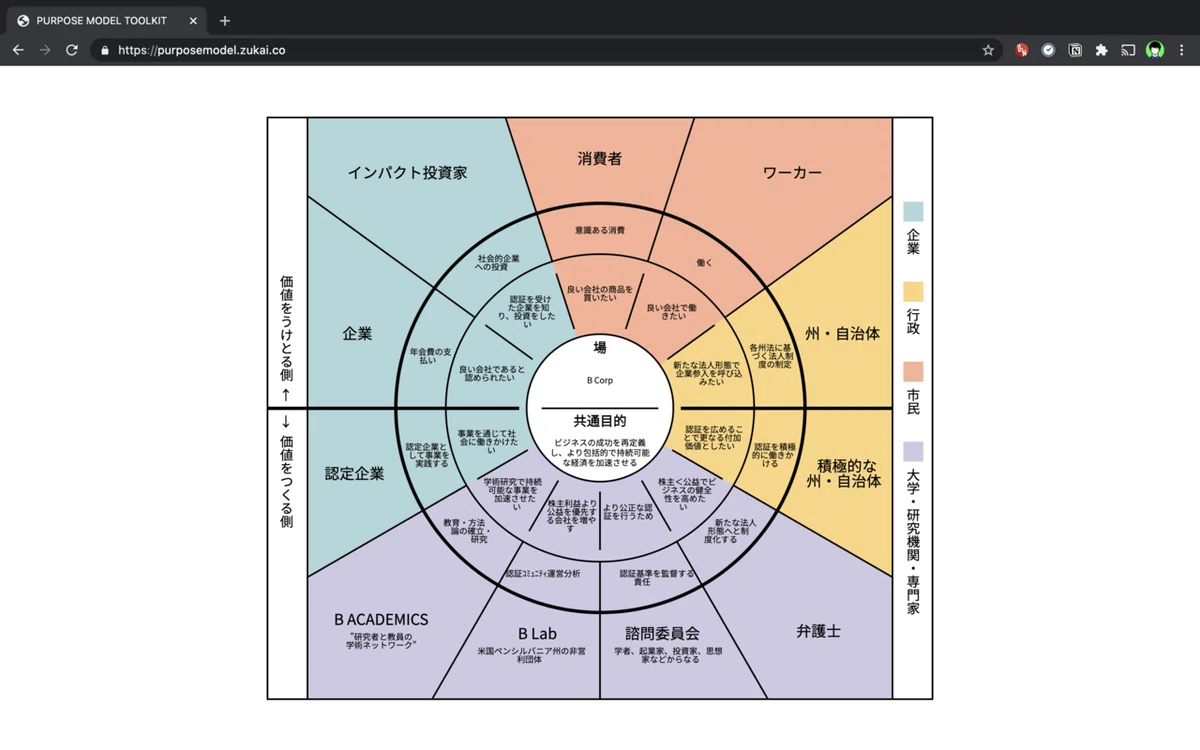Open the Chrome profile avatar
The image size is (1200, 750).
(x=1155, y=50)
